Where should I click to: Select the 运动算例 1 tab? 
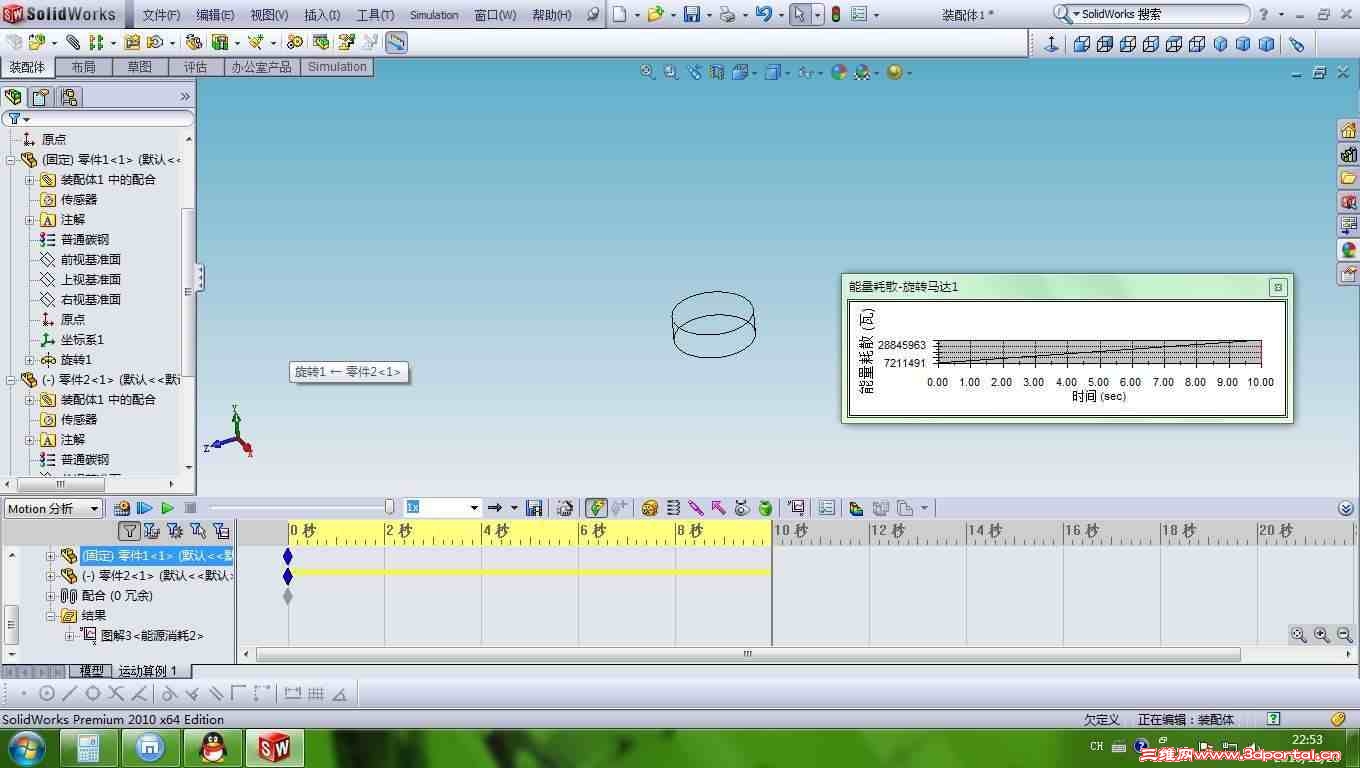(147, 671)
